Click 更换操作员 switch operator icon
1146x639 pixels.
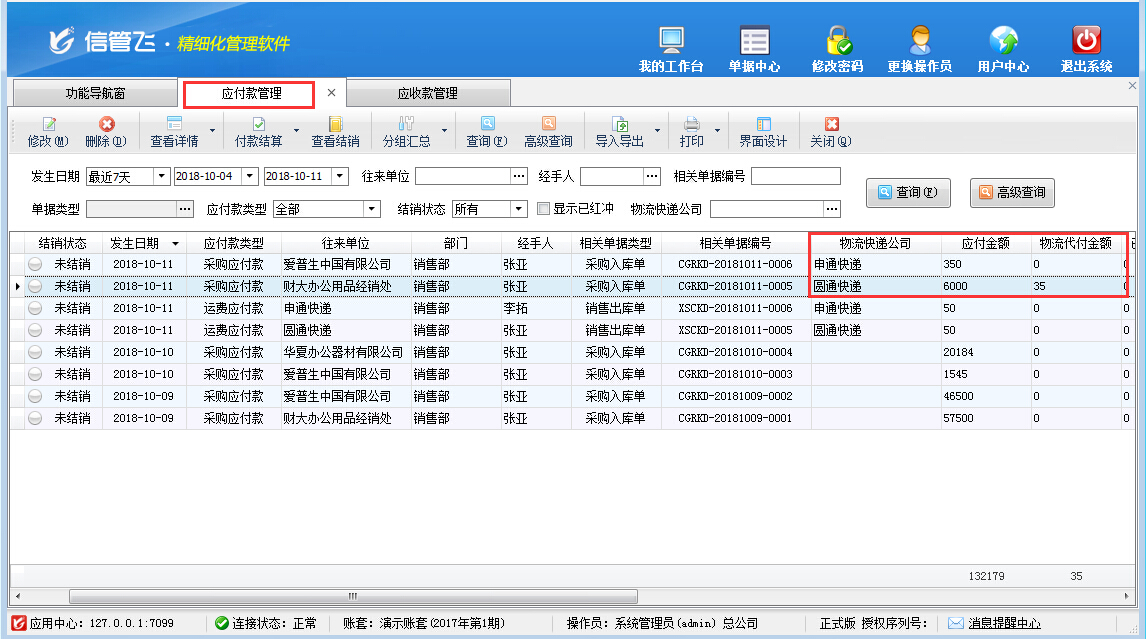(x=919, y=41)
